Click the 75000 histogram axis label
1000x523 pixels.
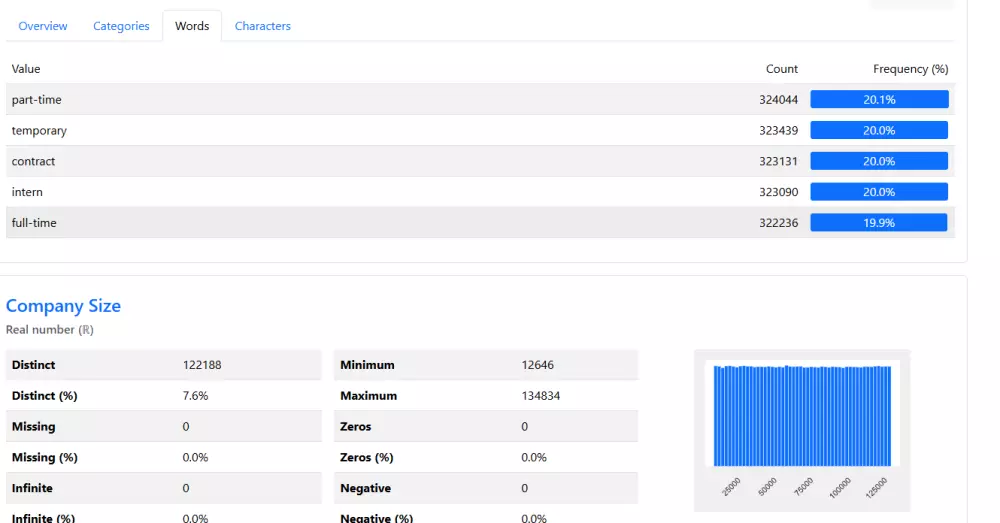point(804,487)
